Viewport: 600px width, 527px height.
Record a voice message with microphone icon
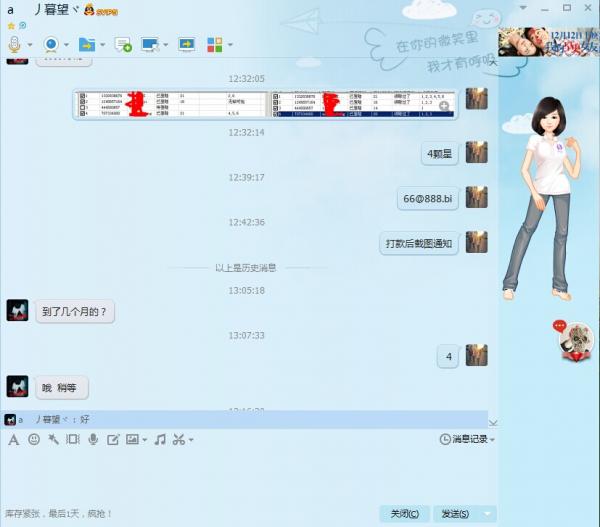[93, 439]
